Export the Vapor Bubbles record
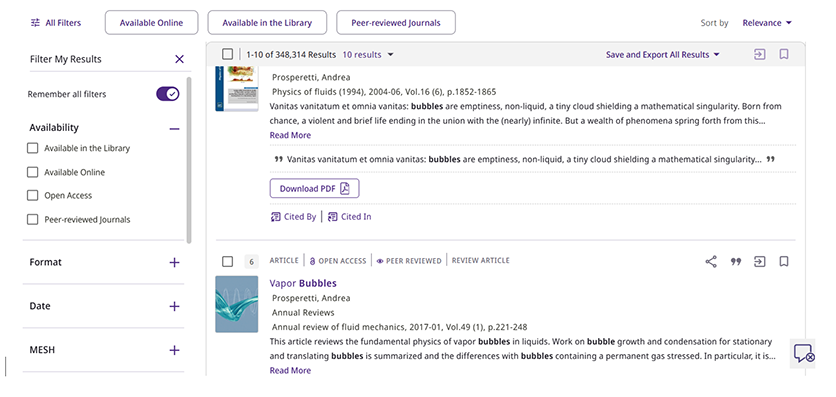Viewport: 836px width, 397px height. pos(759,262)
